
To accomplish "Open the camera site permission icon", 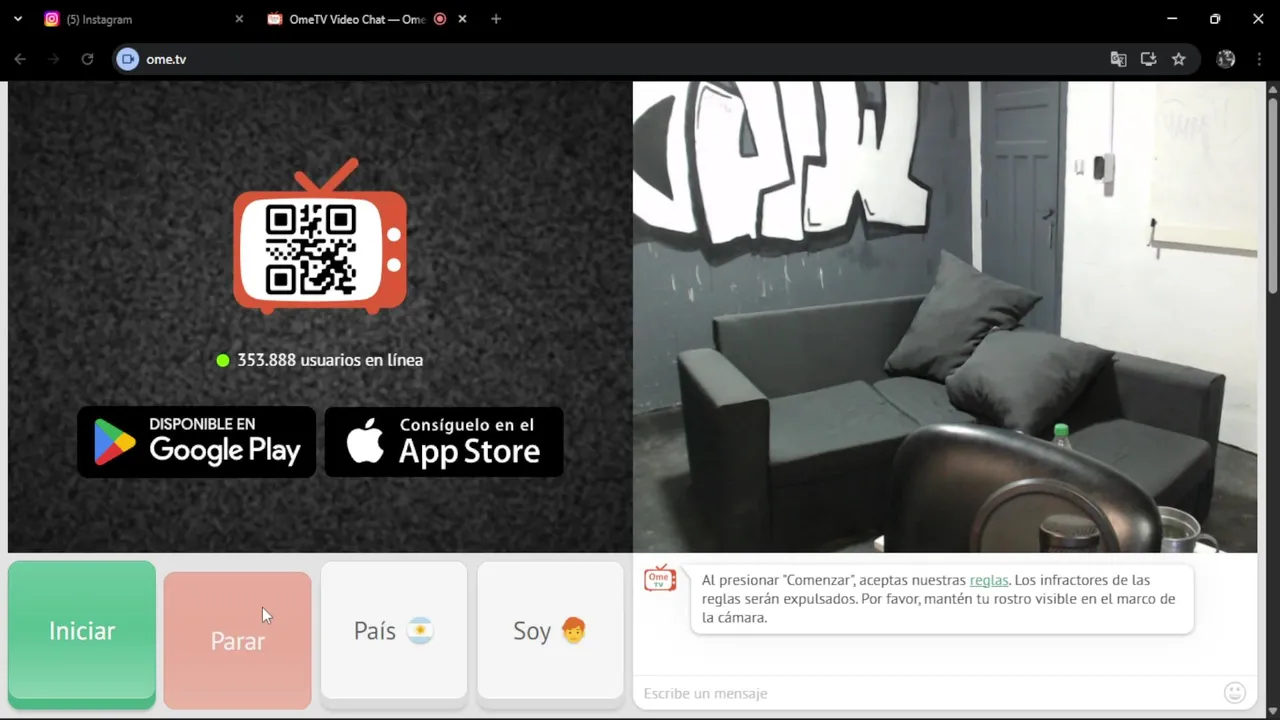I will click(127, 59).
